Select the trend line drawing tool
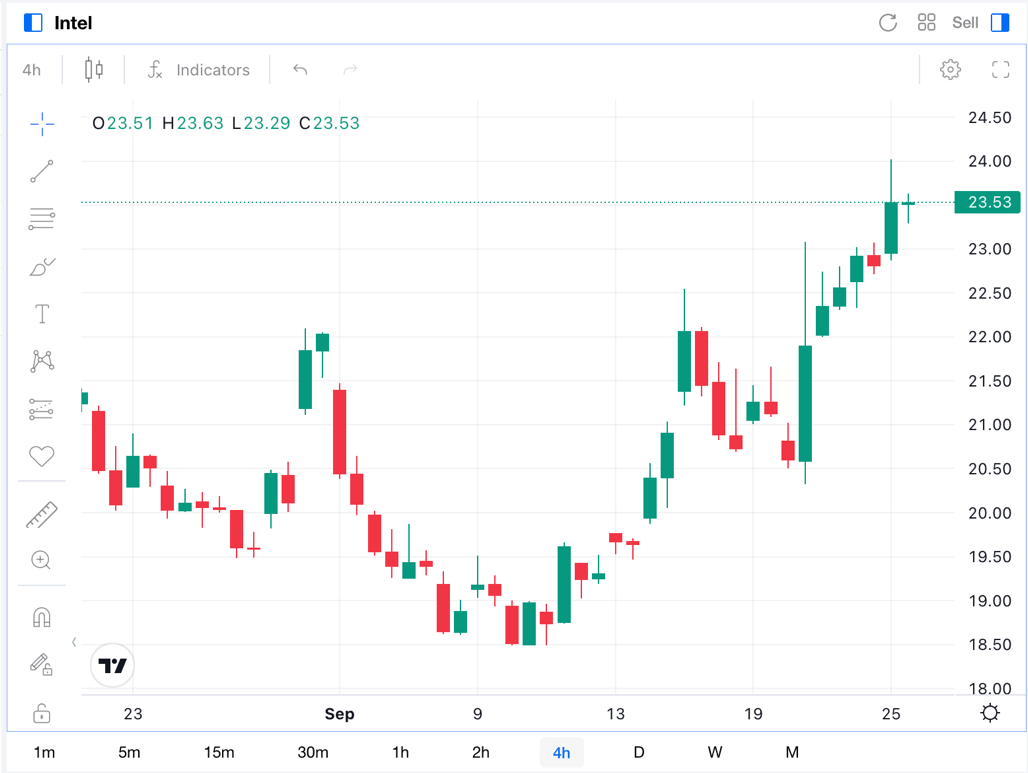This screenshot has width=1028, height=773. pyautogui.click(x=42, y=172)
